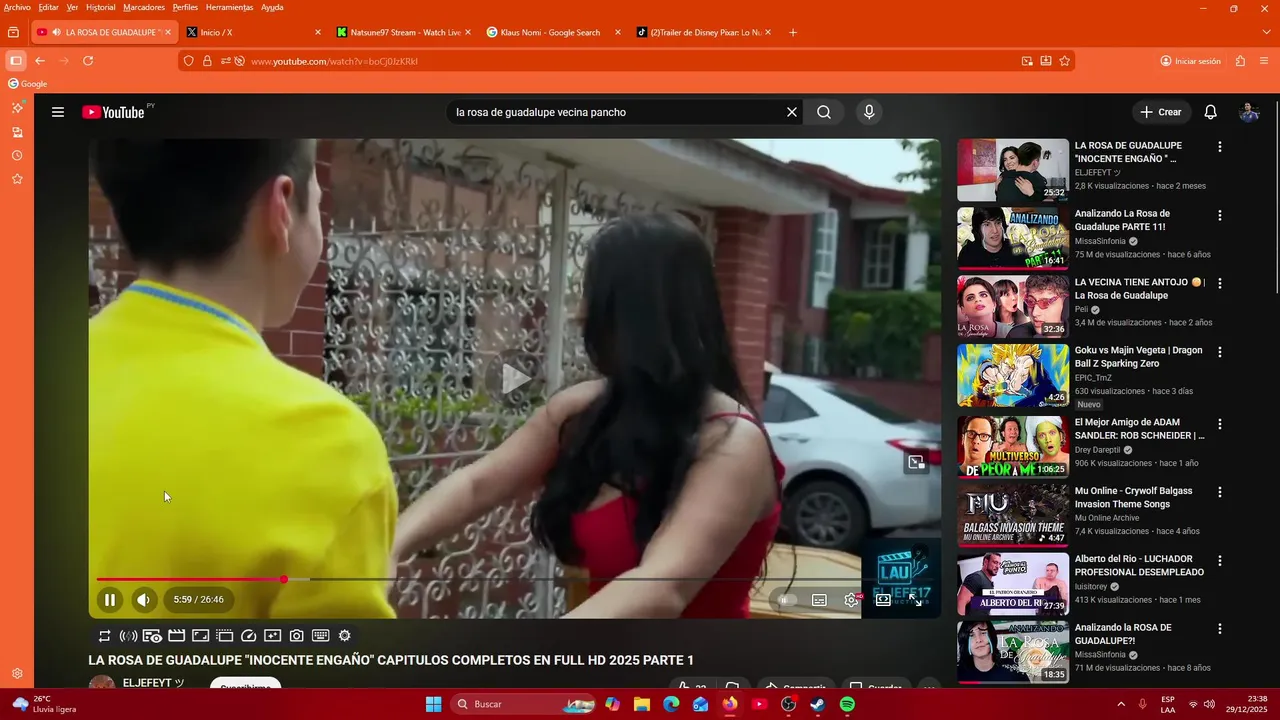
Task: Open the Historial menu
Action: (101, 7)
